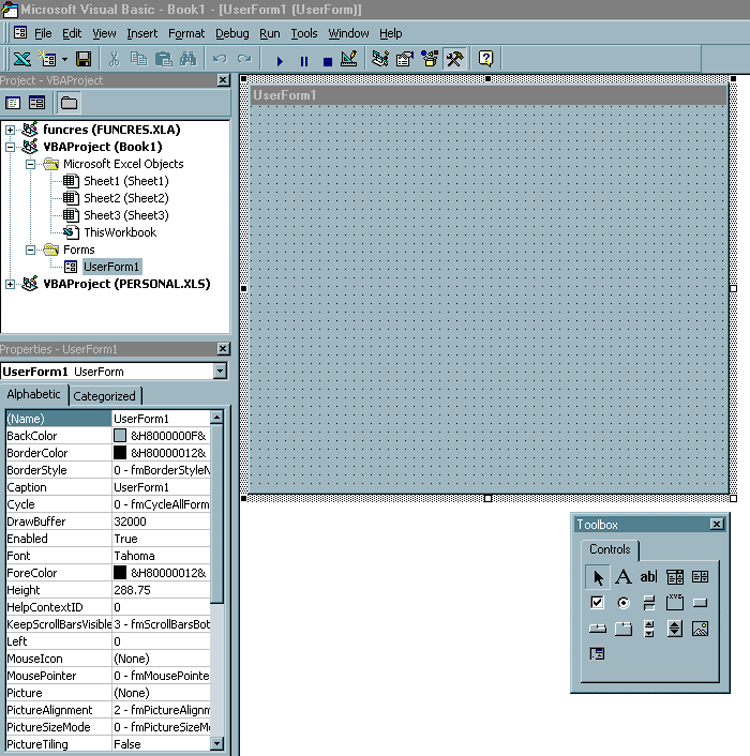Click the Copy icon in the toolbar
Viewport: 750px width, 756px height.
click(x=139, y=59)
